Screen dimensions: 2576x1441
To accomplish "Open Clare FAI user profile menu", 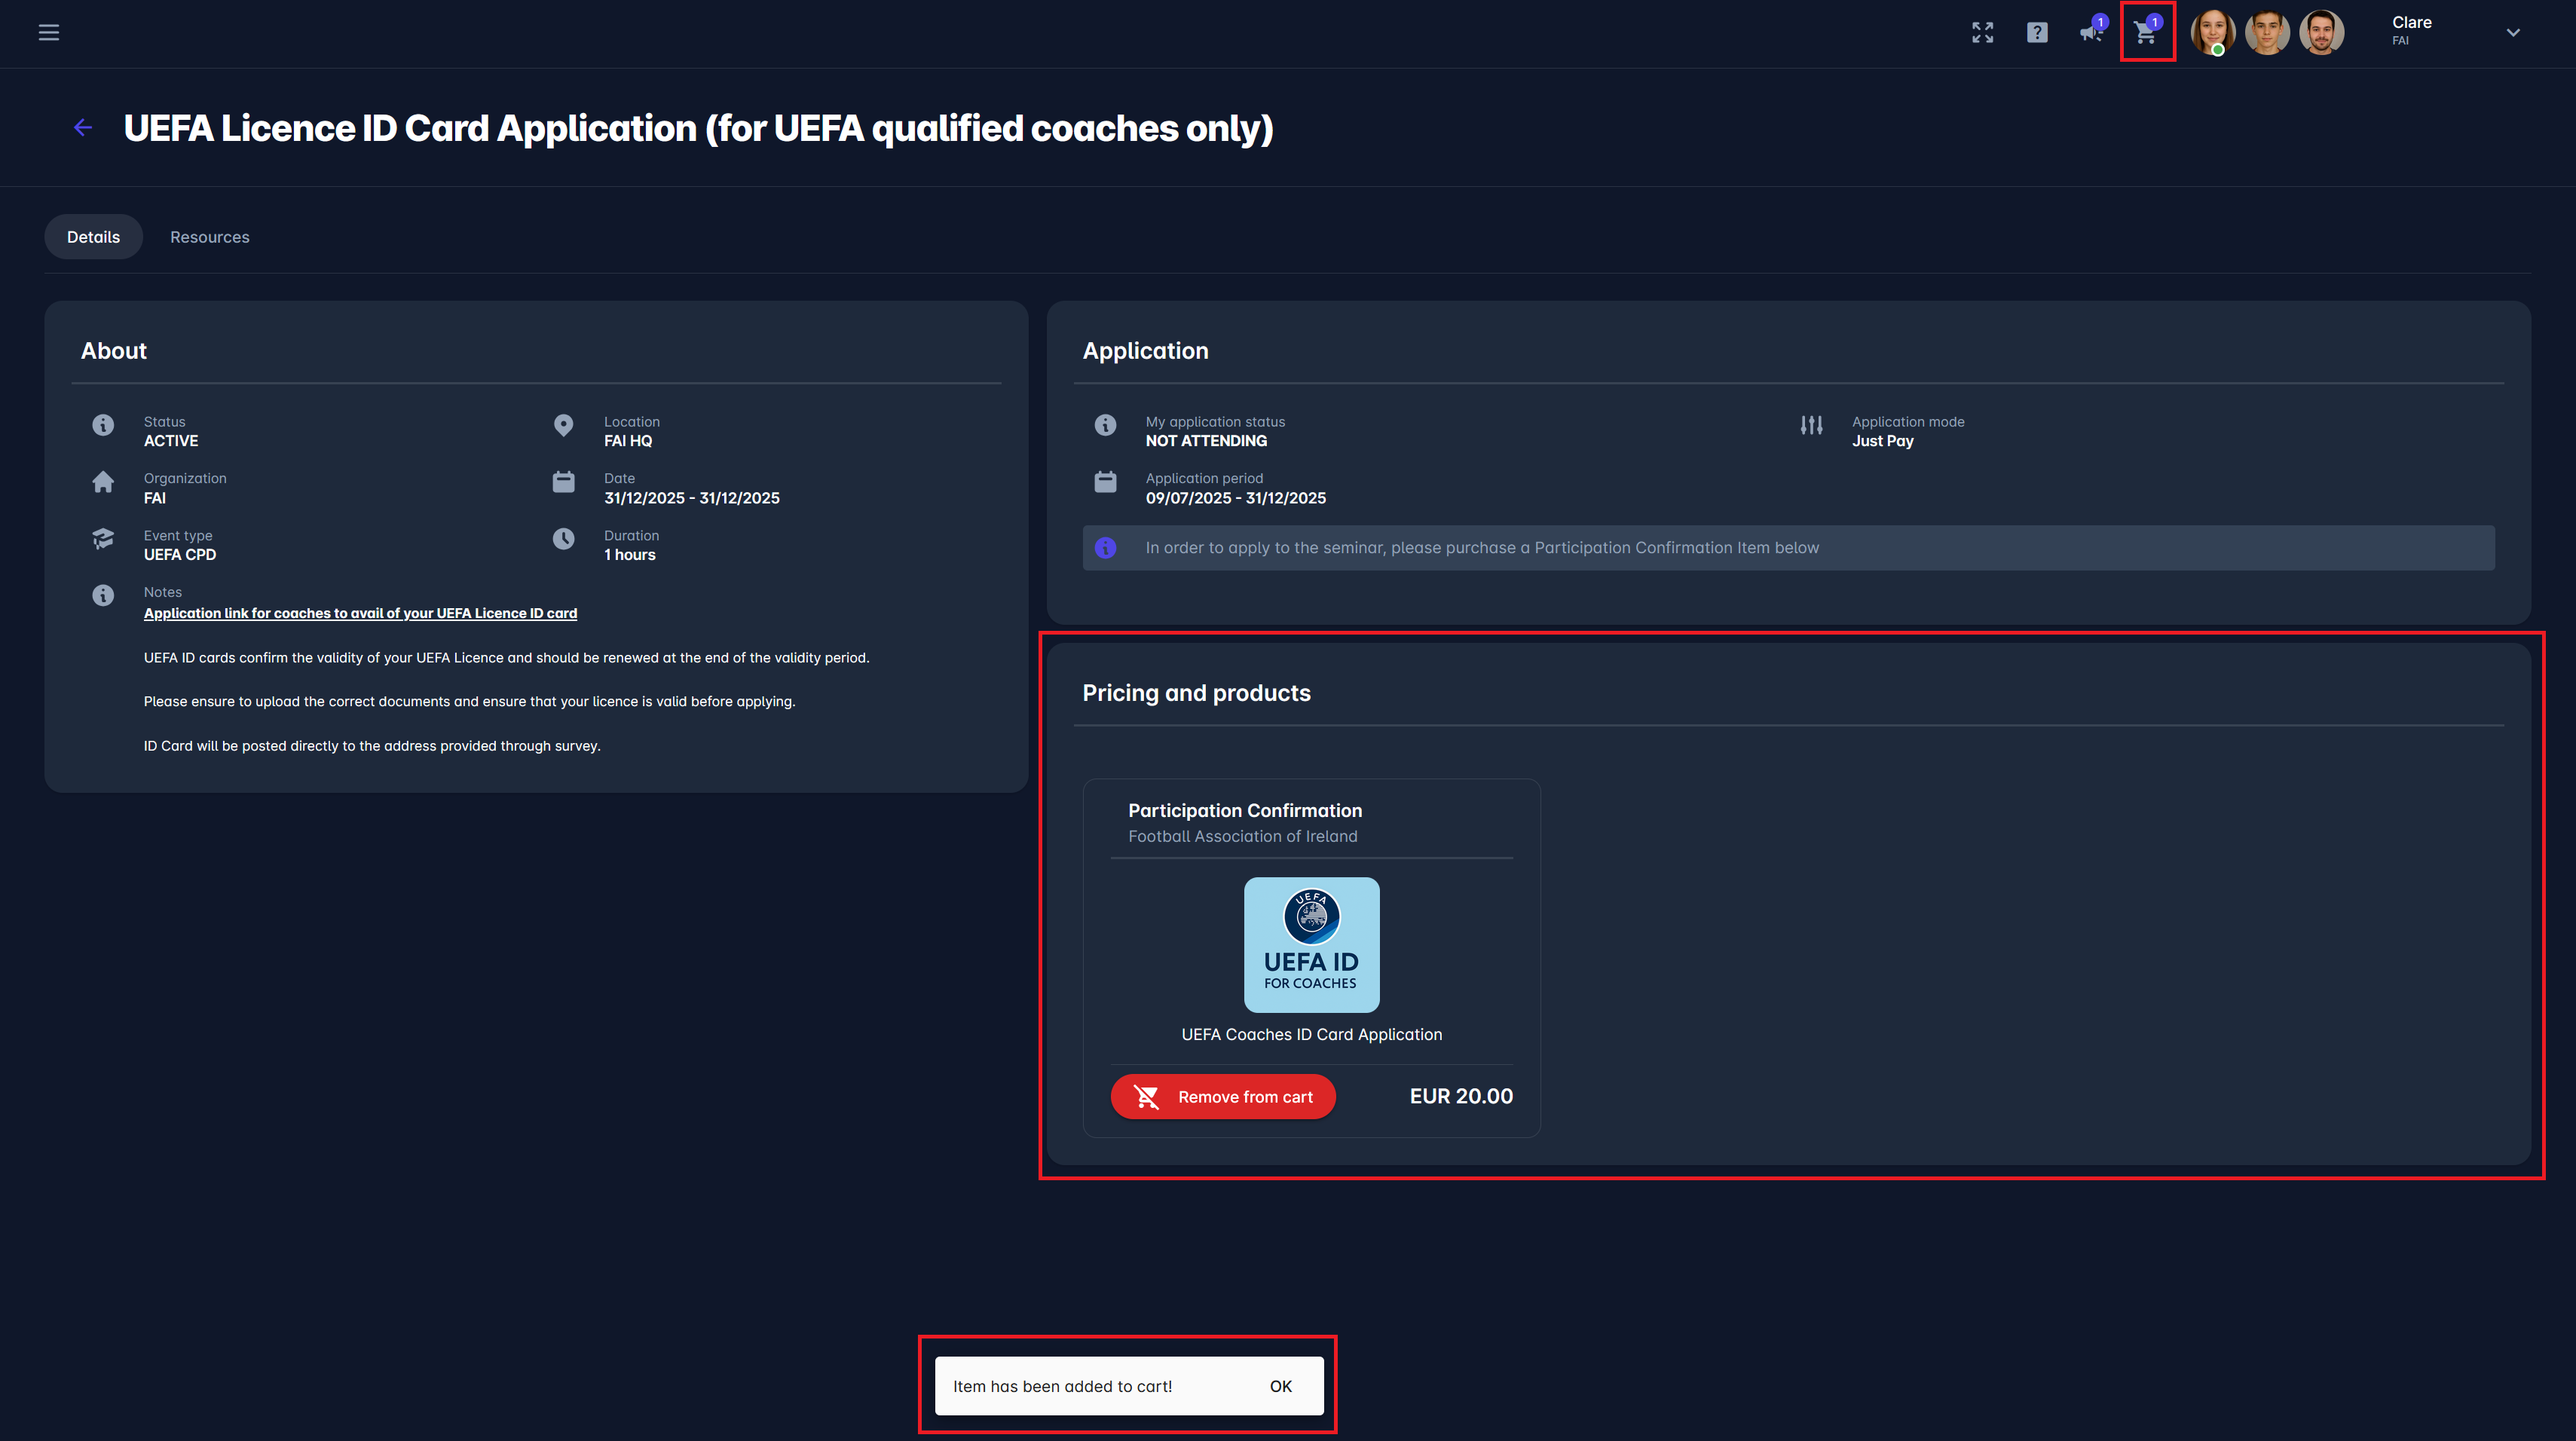I will point(2411,30).
